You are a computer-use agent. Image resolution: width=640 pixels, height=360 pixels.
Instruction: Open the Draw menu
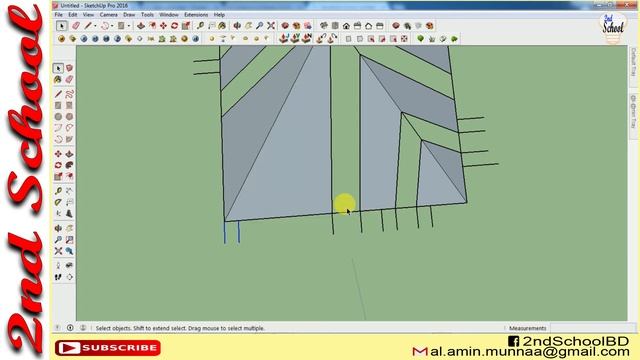click(129, 15)
